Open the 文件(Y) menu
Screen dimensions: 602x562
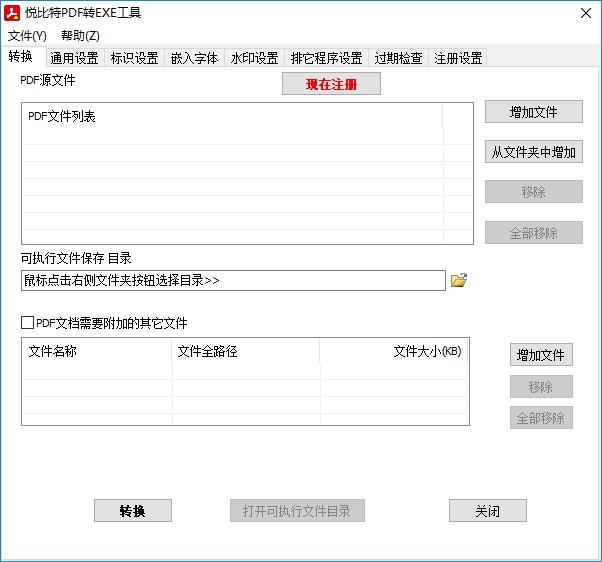27,36
